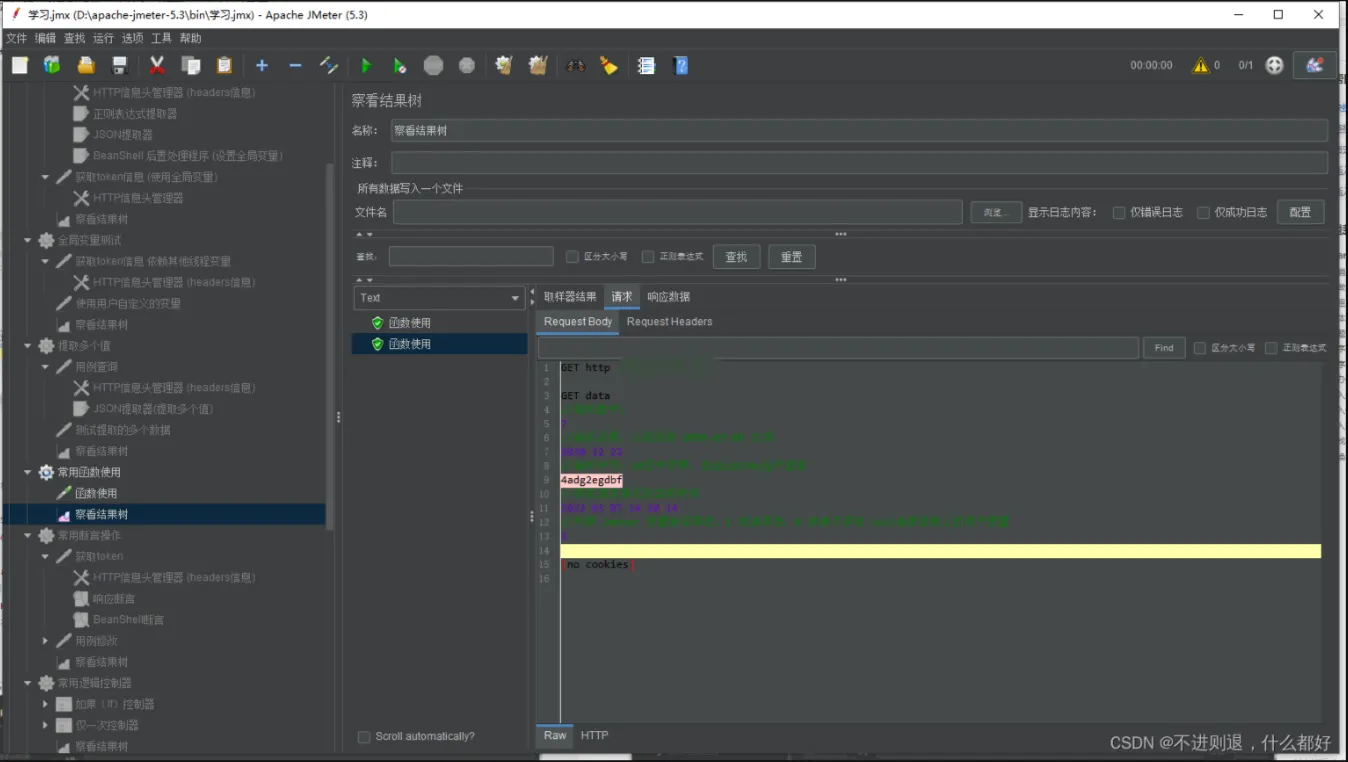Click into the 注释 comment field
The image size is (1348, 762).
pyautogui.click(x=859, y=163)
